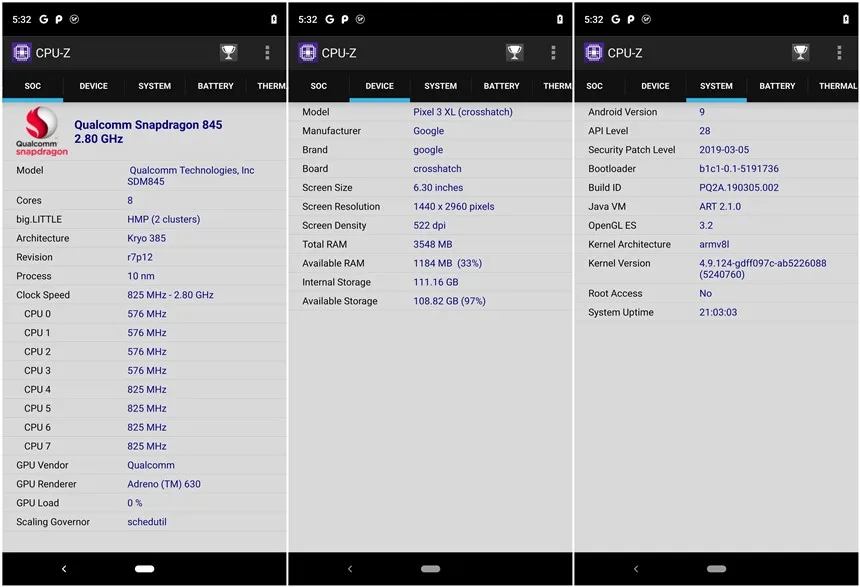860x587 pixels.
Task: Switch to DEVICE tab in the first screen
Action: pyautogui.click(x=93, y=86)
